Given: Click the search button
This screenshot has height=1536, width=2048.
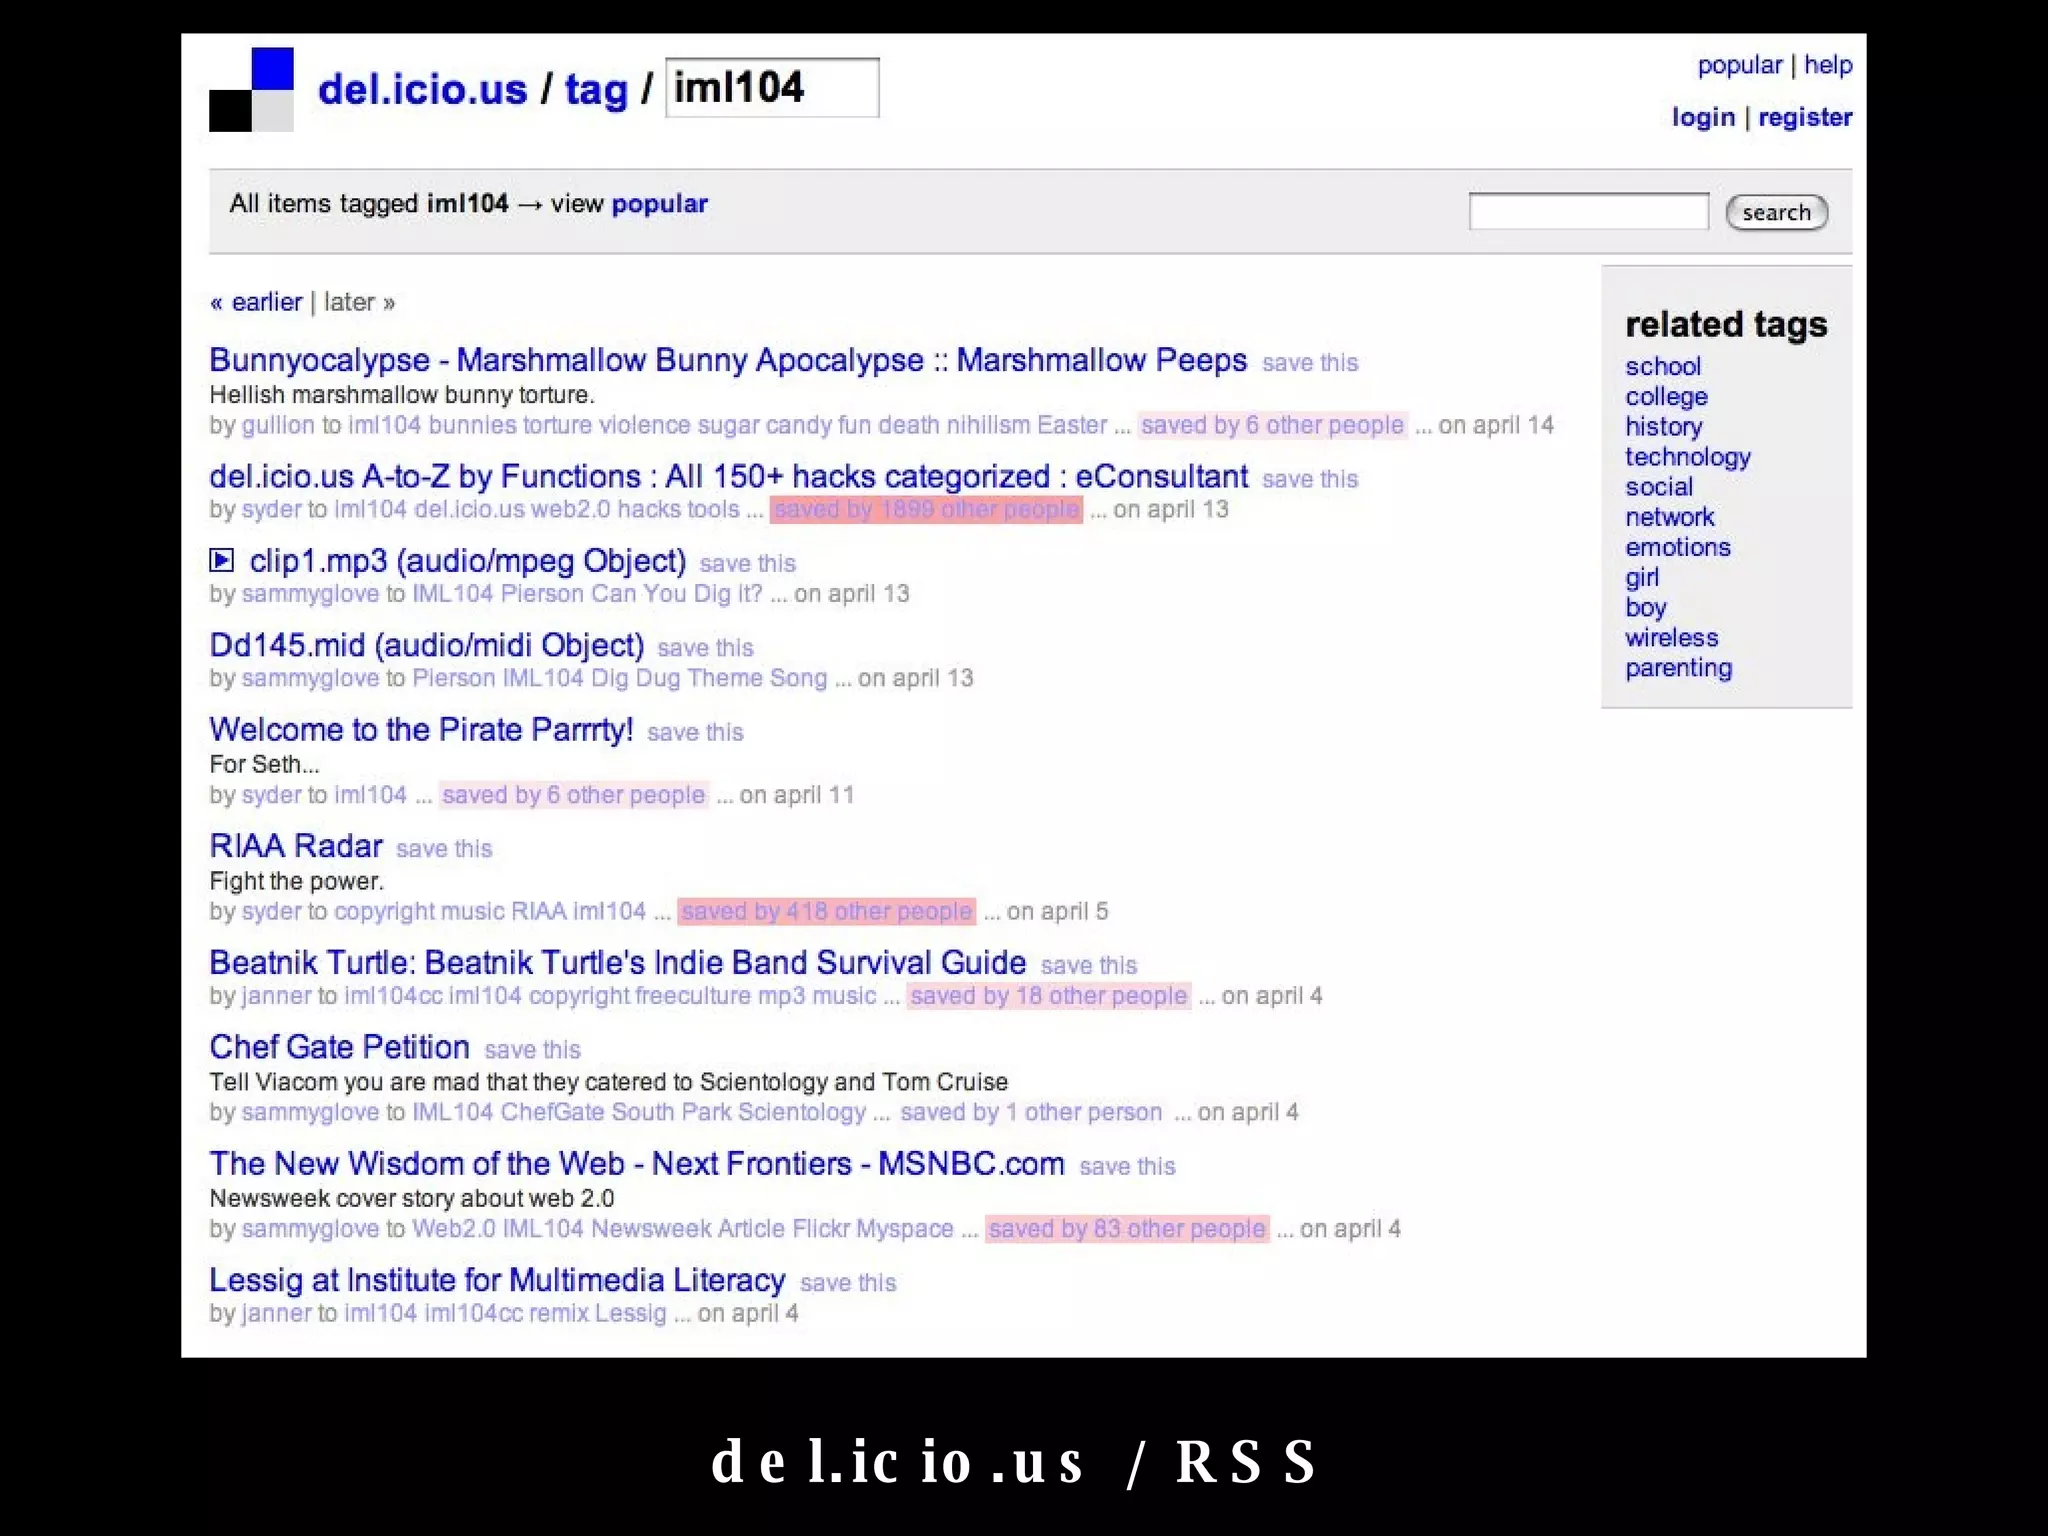Looking at the screenshot, I should [x=1776, y=212].
